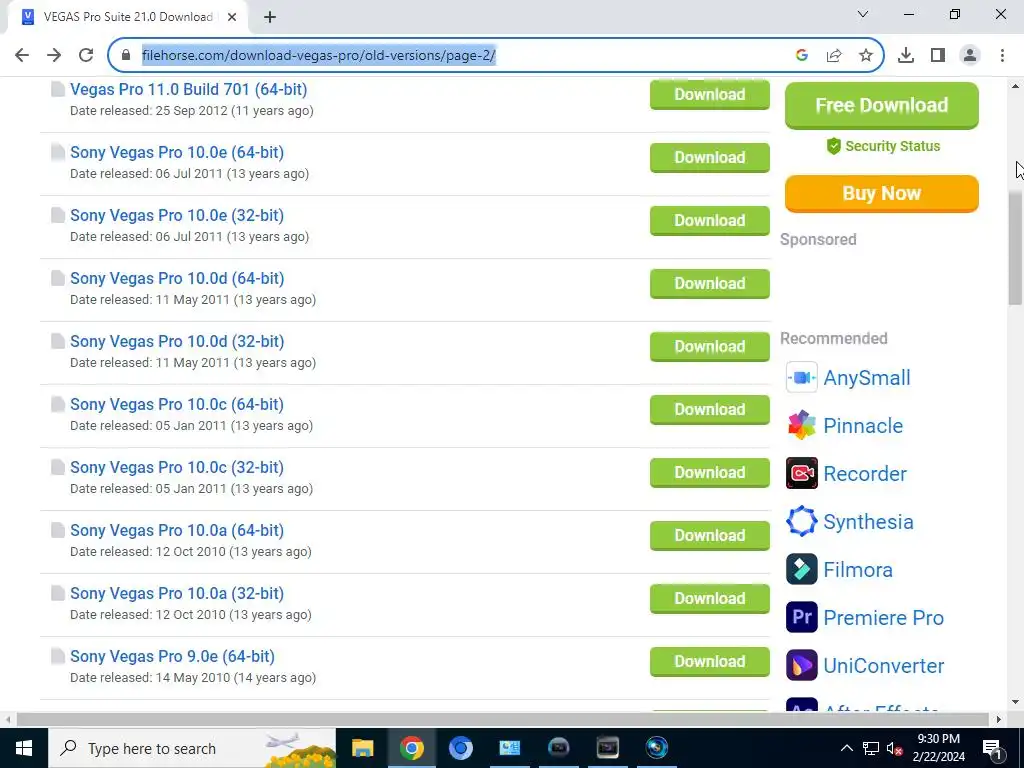Select the VEGAS Pro Suite 21.0 Download tab
Viewport: 1024px width, 768px height.
click(127, 17)
